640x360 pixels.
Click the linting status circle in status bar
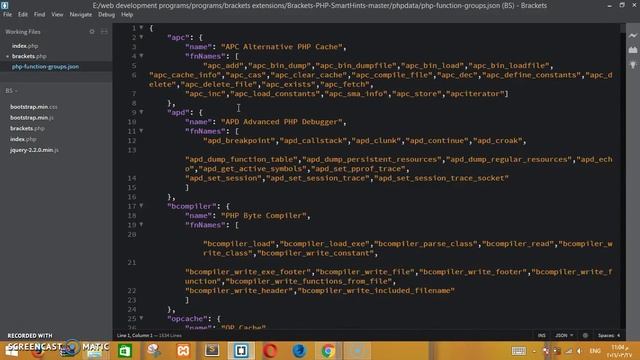point(585,336)
